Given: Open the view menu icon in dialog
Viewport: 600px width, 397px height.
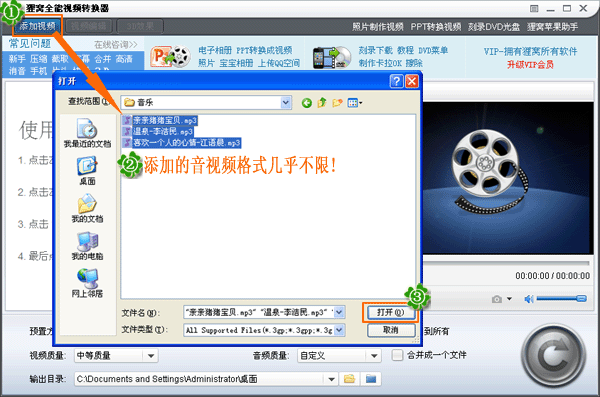Looking at the screenshot, I should point(354,103).
